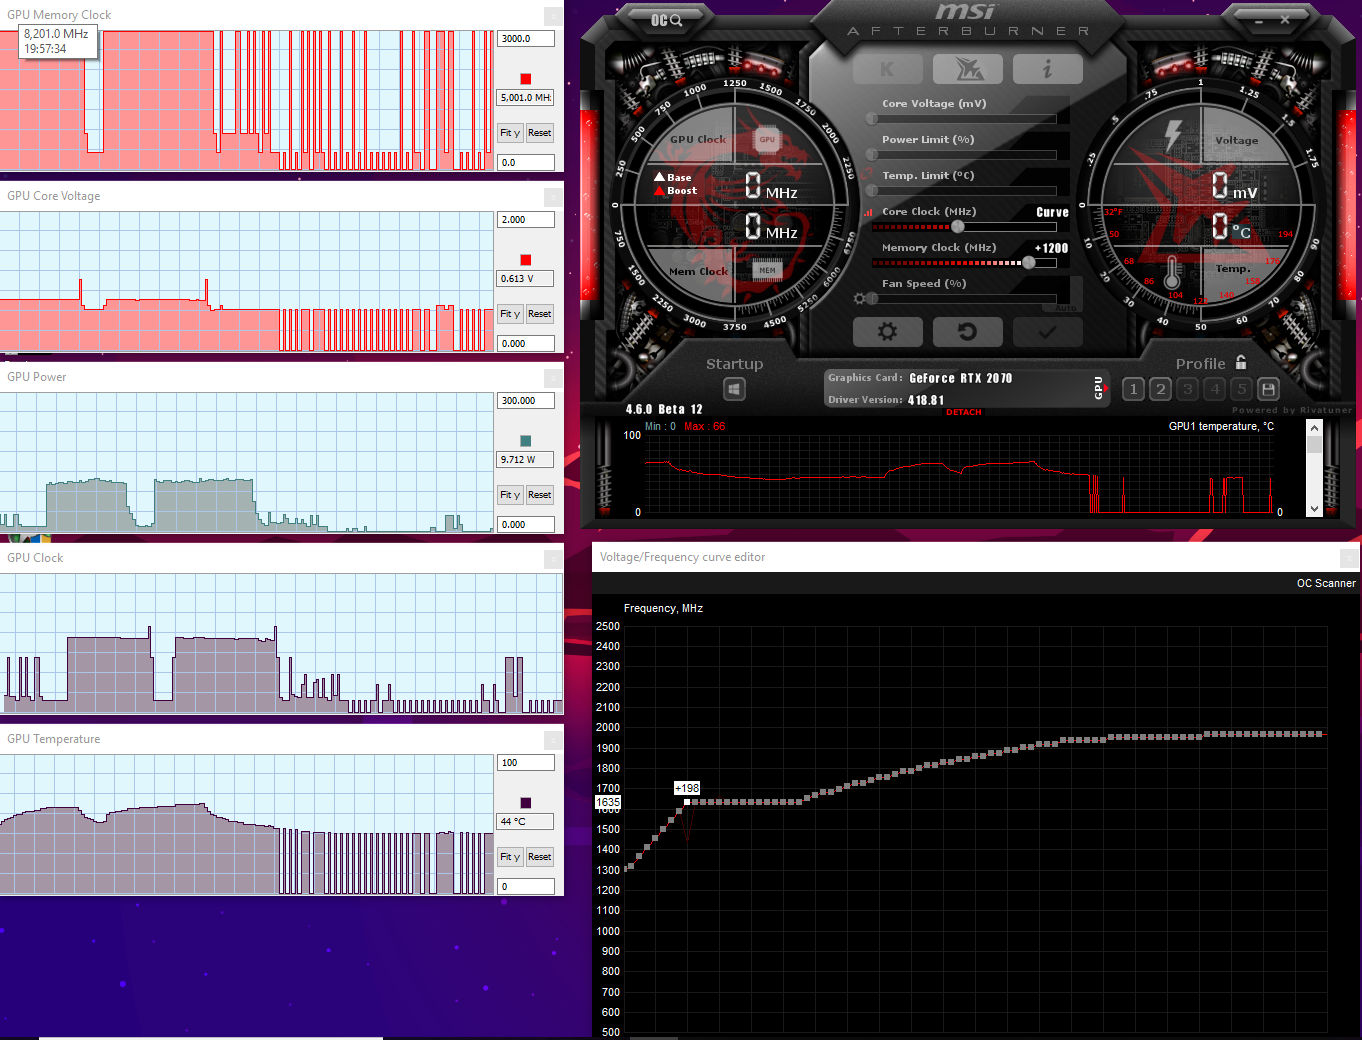Launch Kombustor with the K button

[887, 69]
